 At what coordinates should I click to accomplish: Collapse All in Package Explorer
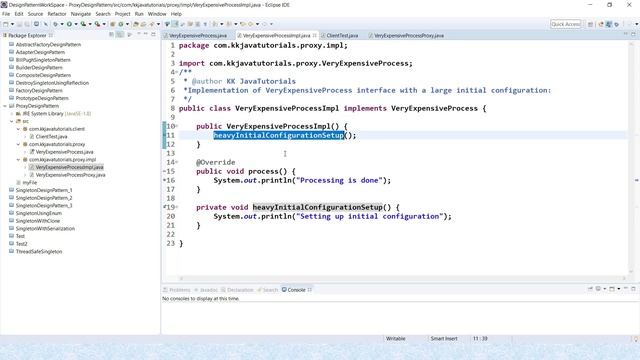click(x=111, y=35)
